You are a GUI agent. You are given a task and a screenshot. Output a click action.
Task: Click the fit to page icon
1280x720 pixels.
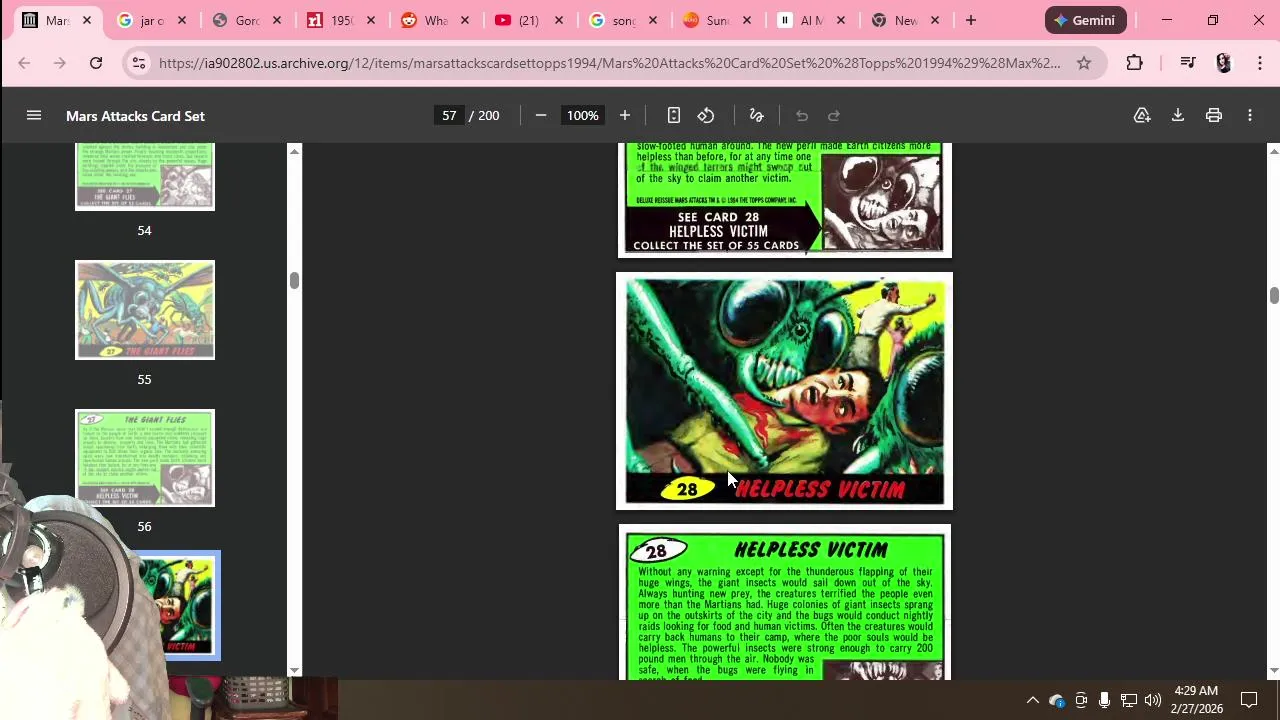tap(674, 116)
